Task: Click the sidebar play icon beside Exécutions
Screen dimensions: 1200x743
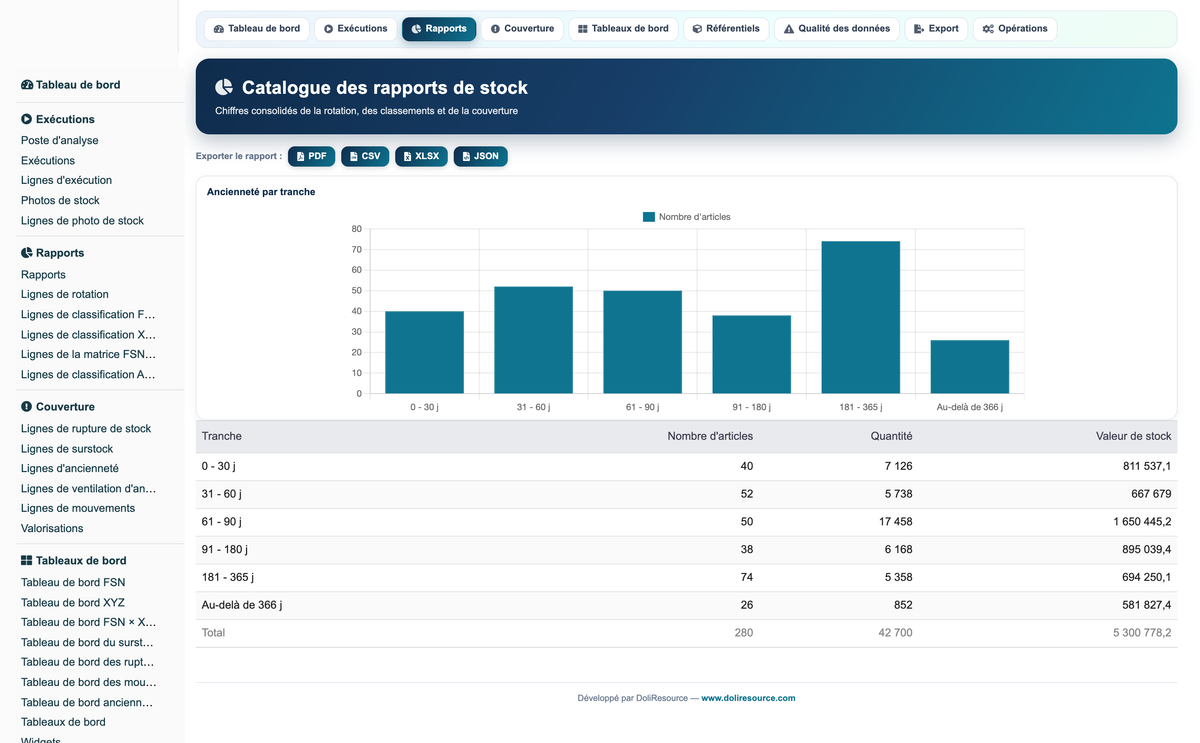Action: tap(27, 119)
